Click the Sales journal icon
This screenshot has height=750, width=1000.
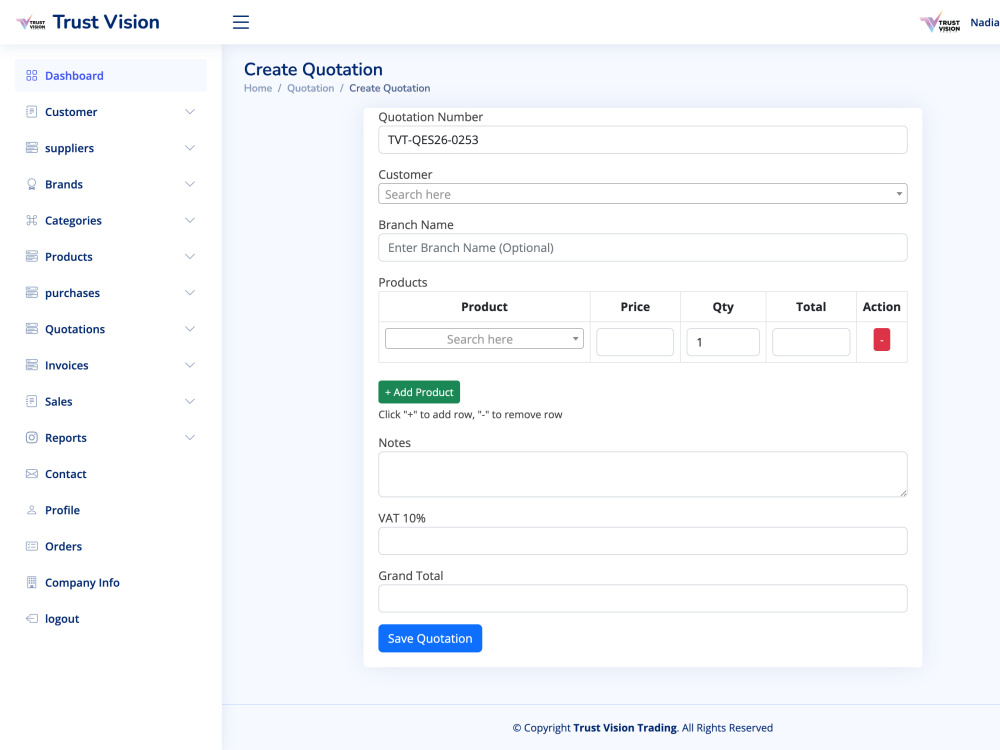pos(31,401)
